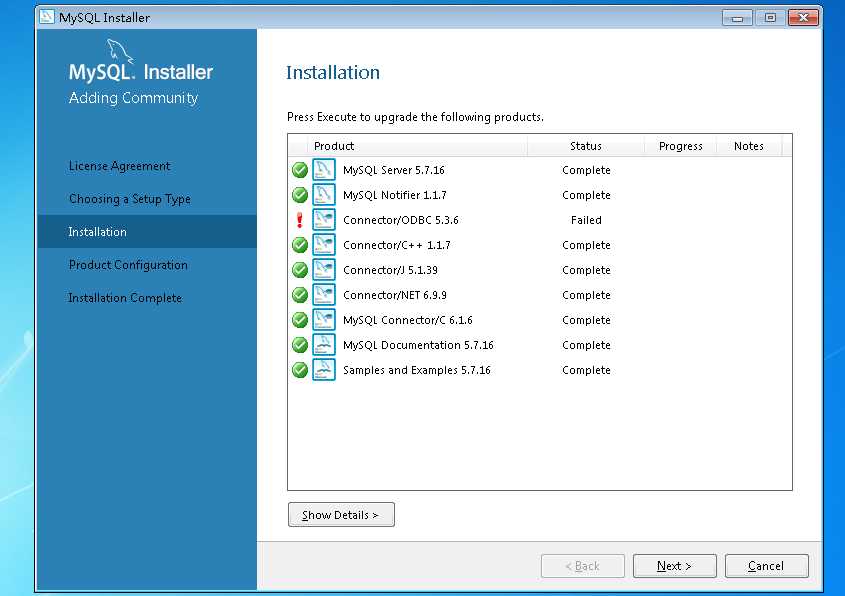Select the MySQL Server 5.7.16 row text
This screenshot has width=845, height=596.
point(393,170)
